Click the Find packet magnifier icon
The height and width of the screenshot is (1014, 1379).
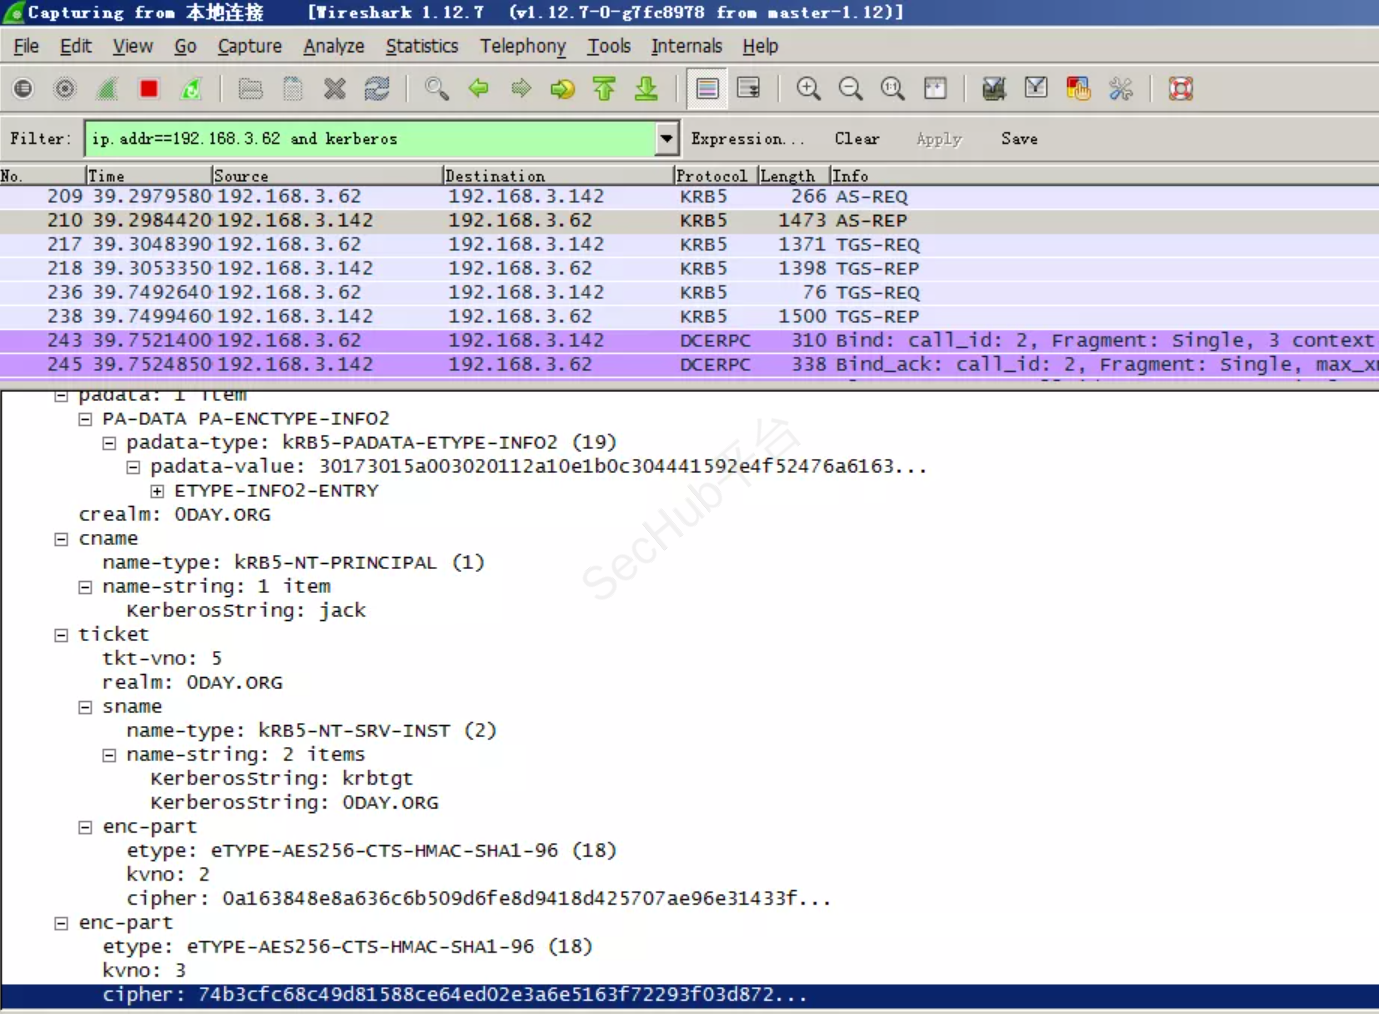[436, 89]
